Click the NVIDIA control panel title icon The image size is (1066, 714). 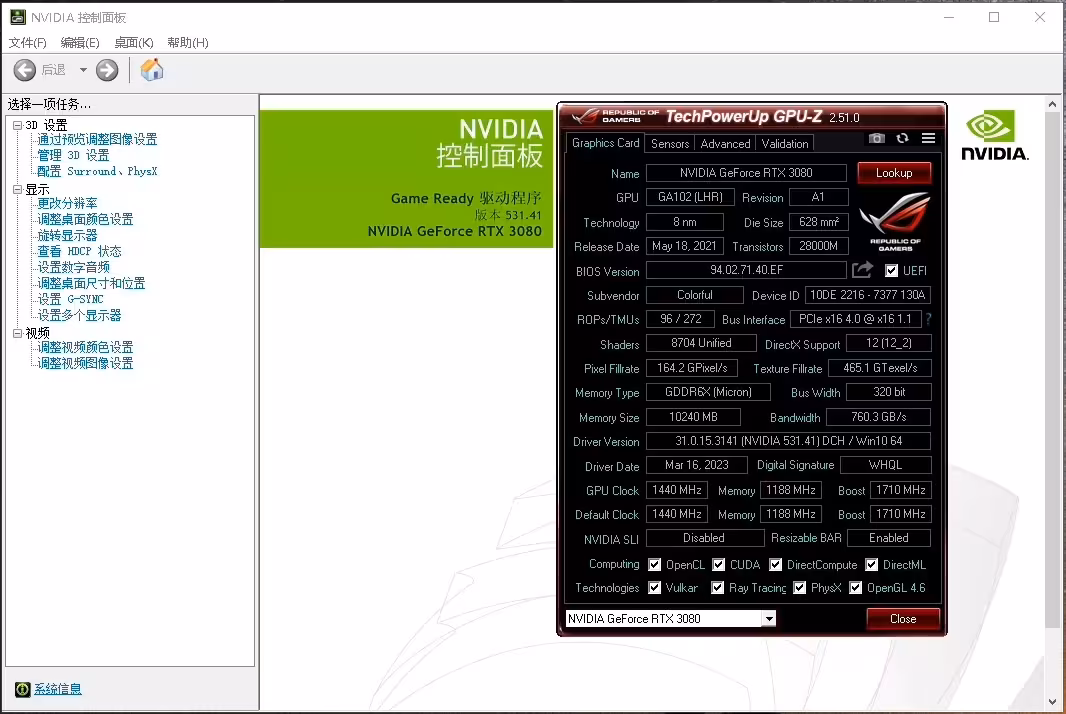(18, 17)
